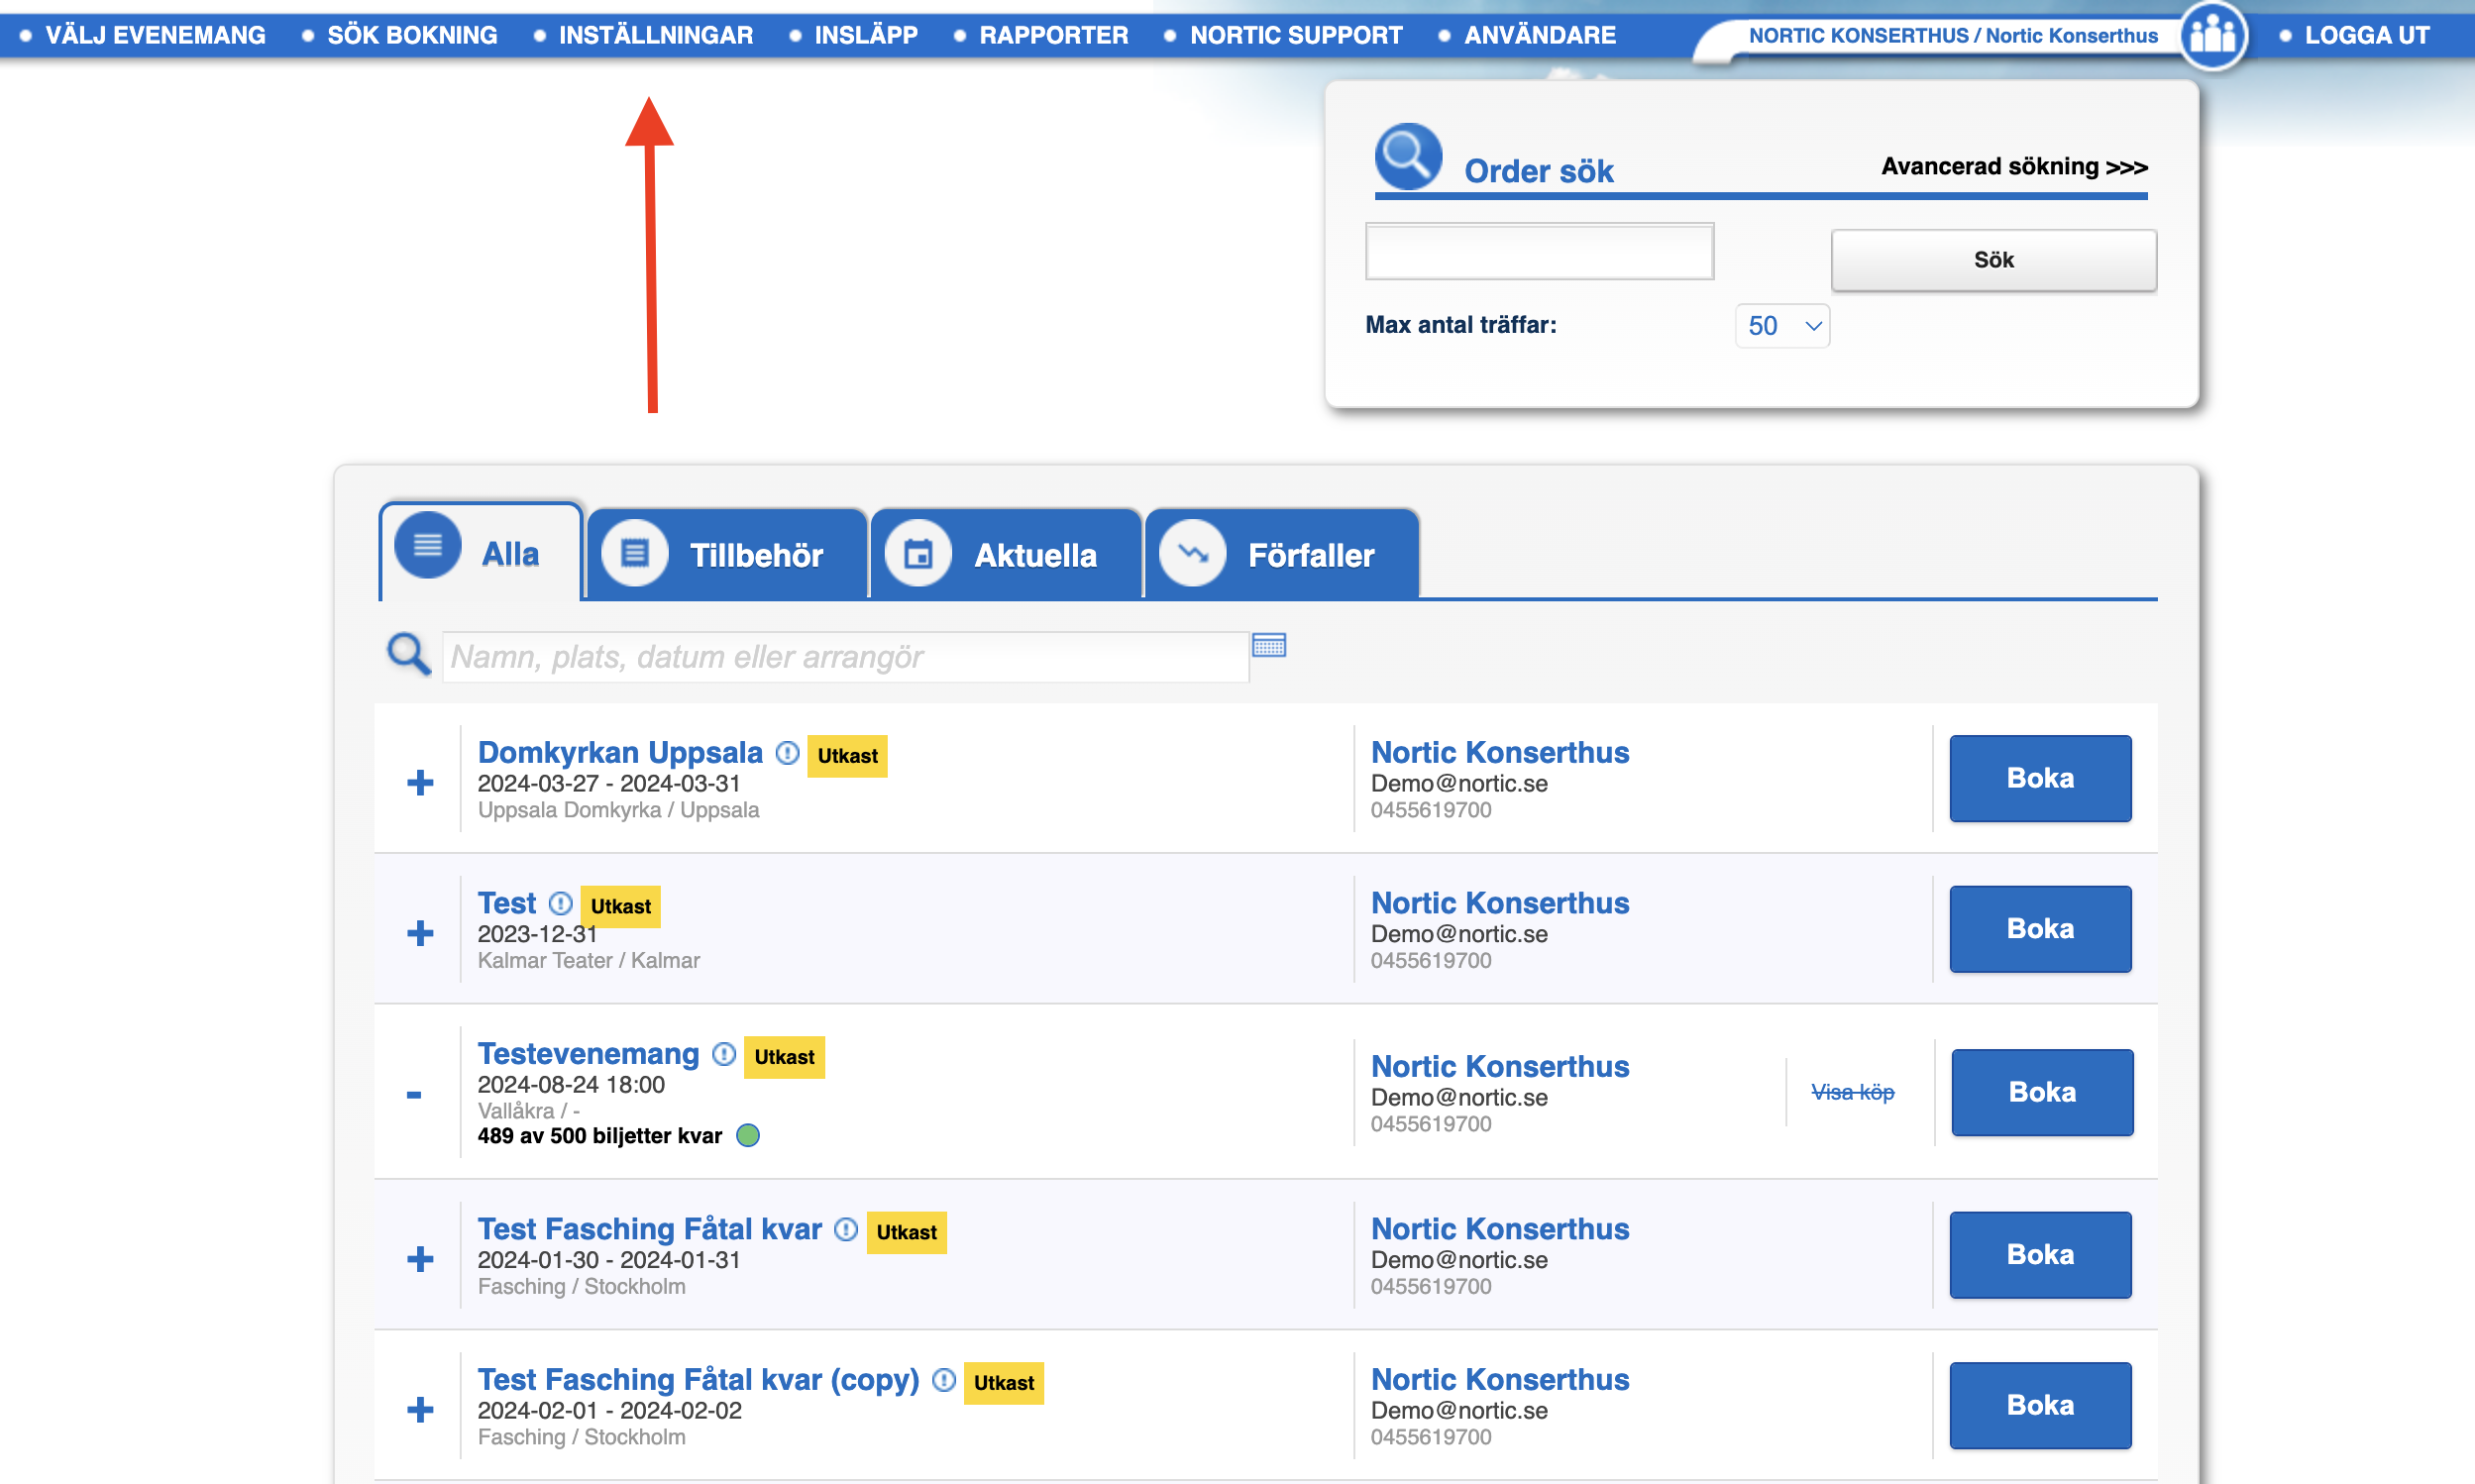Open Avancerad sökning link
2475x1484 pixels.
[x=2014, y=166]
